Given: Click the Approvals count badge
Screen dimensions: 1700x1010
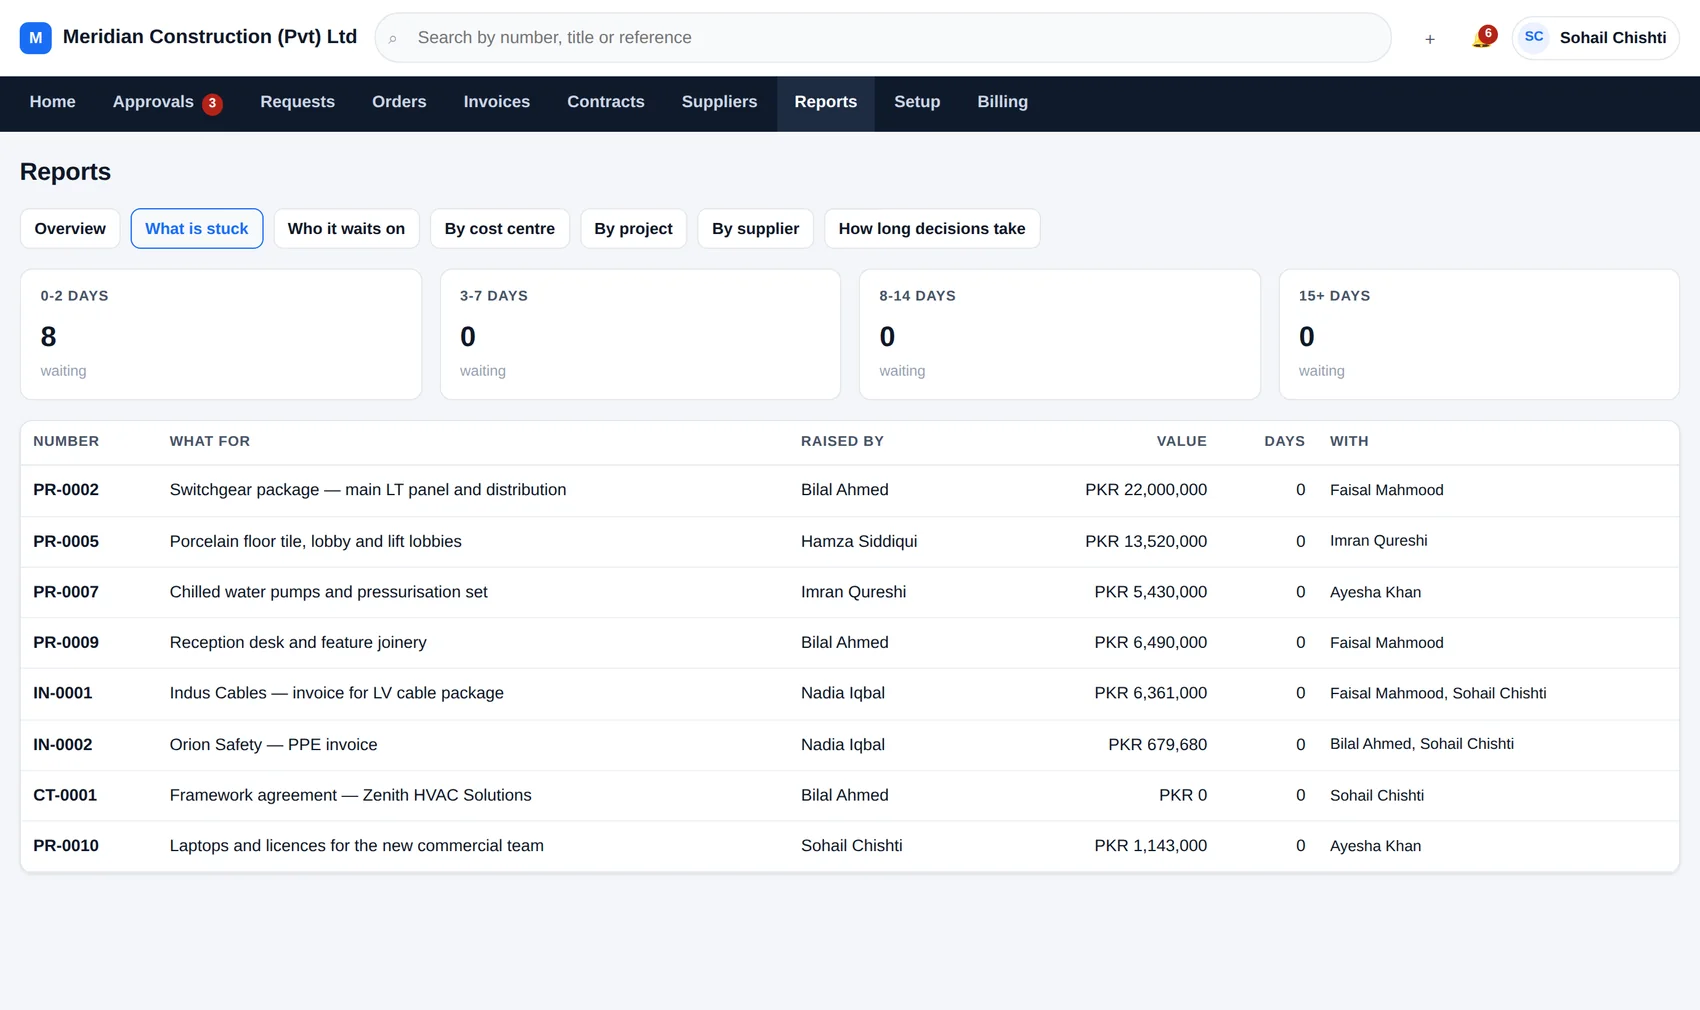Looking at the screenshot, I should [x=212, y=104].
